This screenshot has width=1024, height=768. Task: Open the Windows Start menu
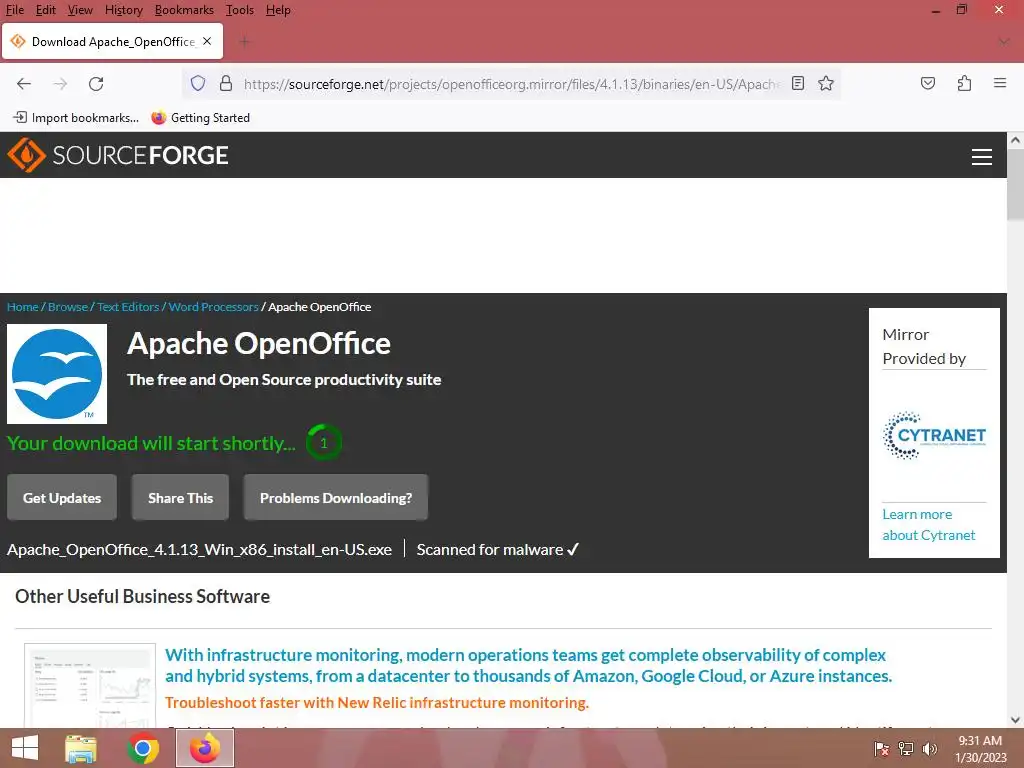click(x=25, y=748)
